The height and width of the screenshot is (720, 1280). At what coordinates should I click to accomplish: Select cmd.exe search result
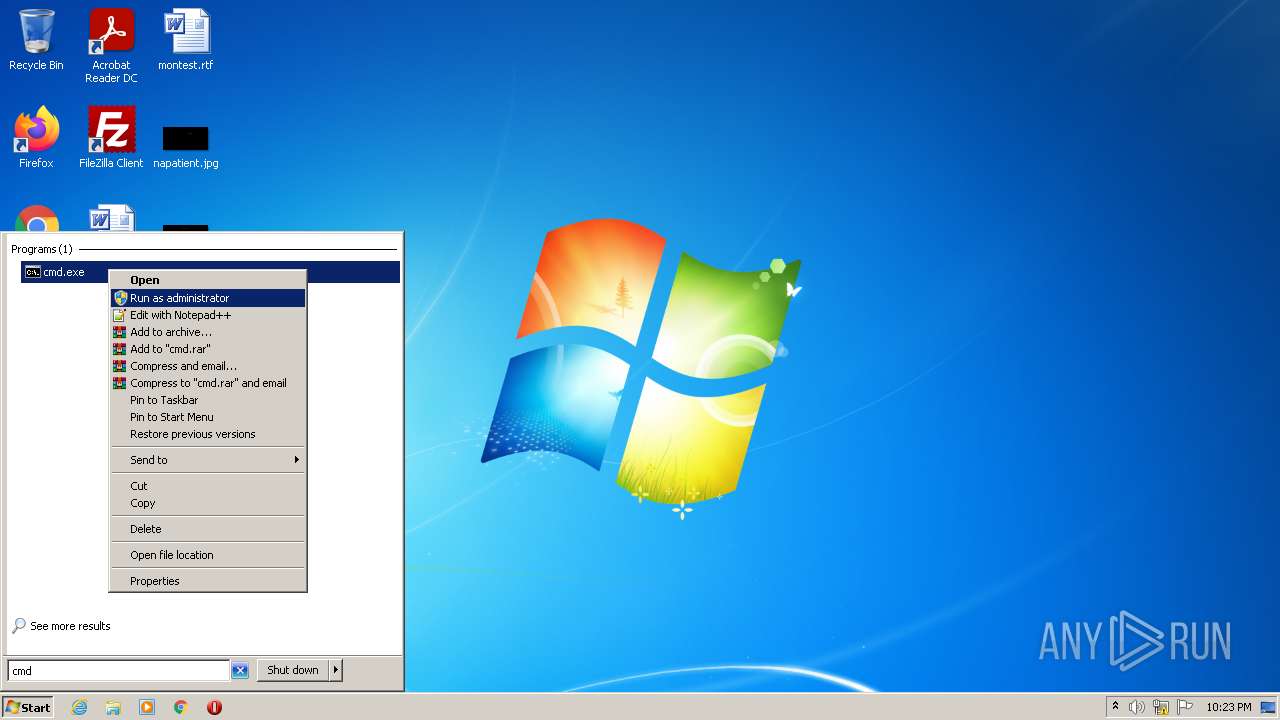click(210, 272)
